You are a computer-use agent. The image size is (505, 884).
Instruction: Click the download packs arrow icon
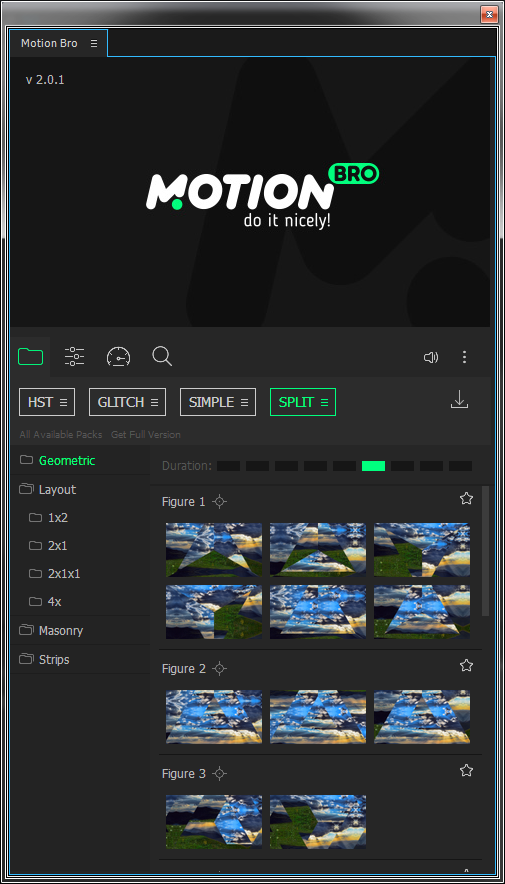click(459, 400)
